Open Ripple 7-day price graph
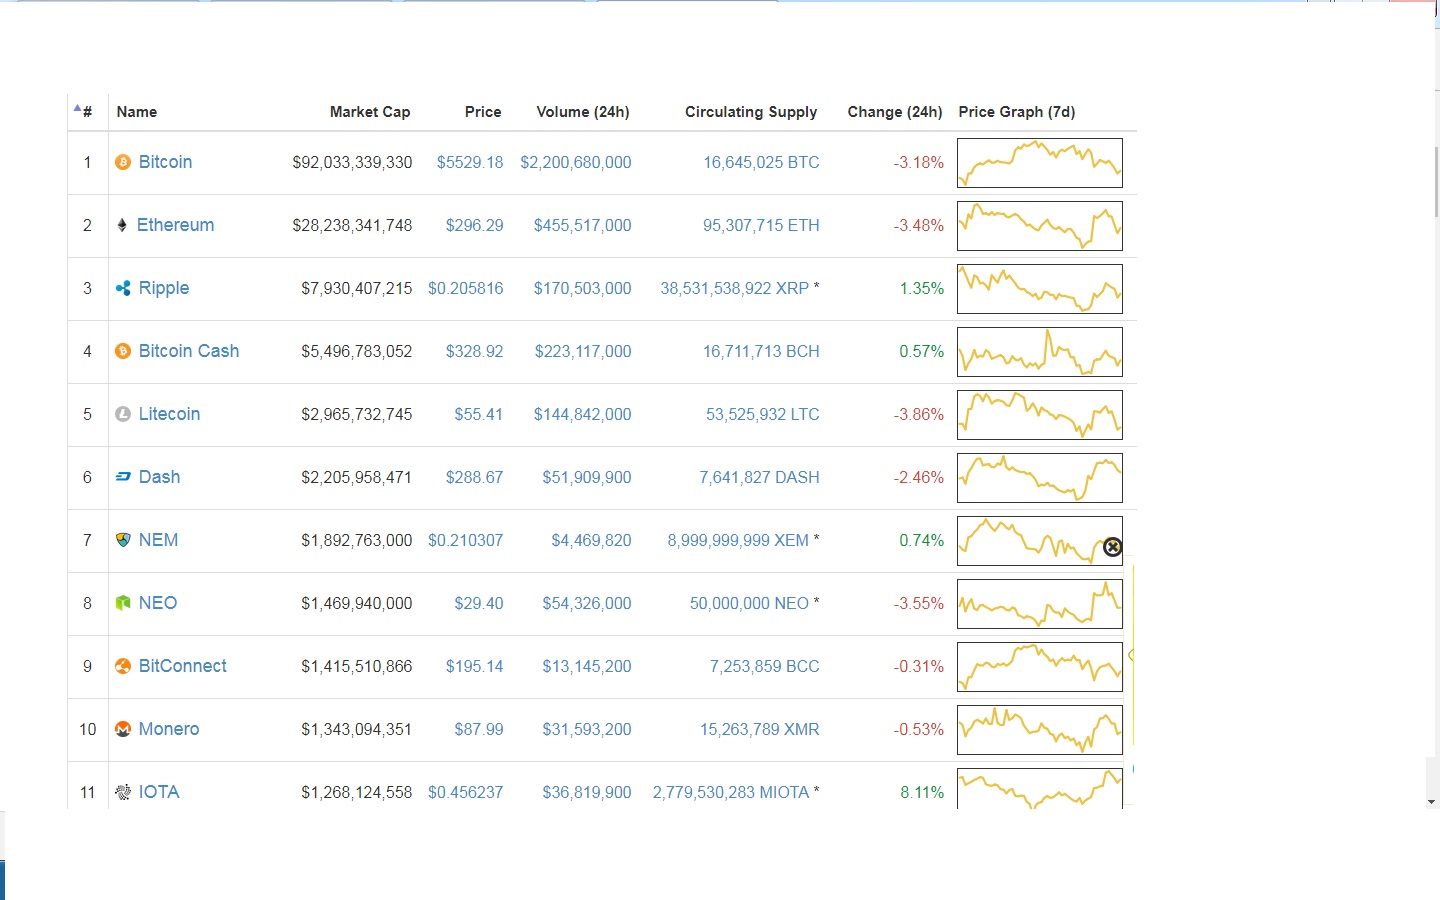Image resolution: width=1440 pixels, height=900 pixels. point(1040,289)
